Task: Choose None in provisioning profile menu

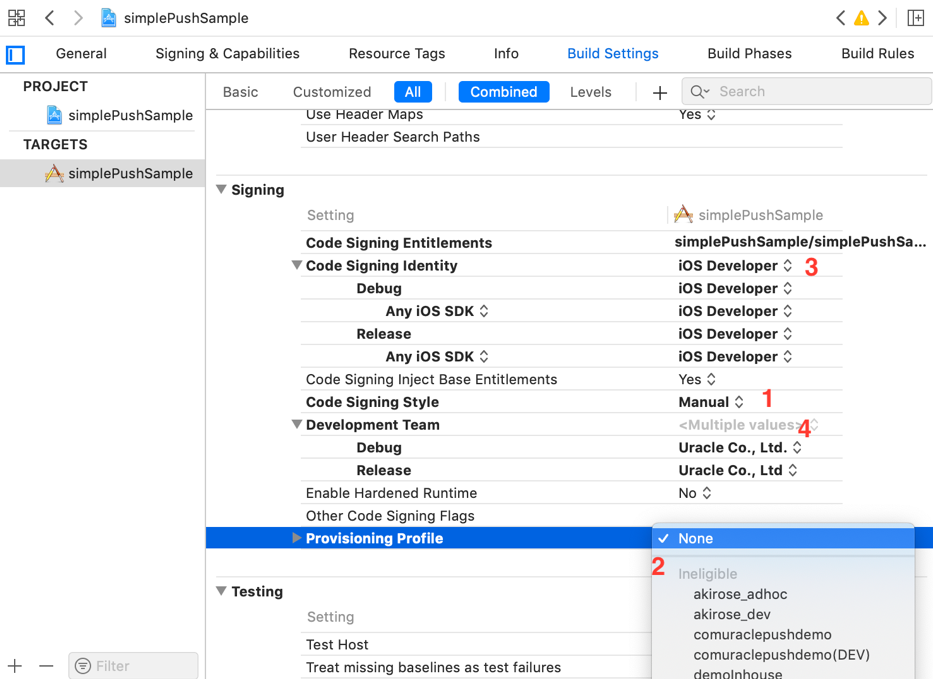Action: [783, 539]
